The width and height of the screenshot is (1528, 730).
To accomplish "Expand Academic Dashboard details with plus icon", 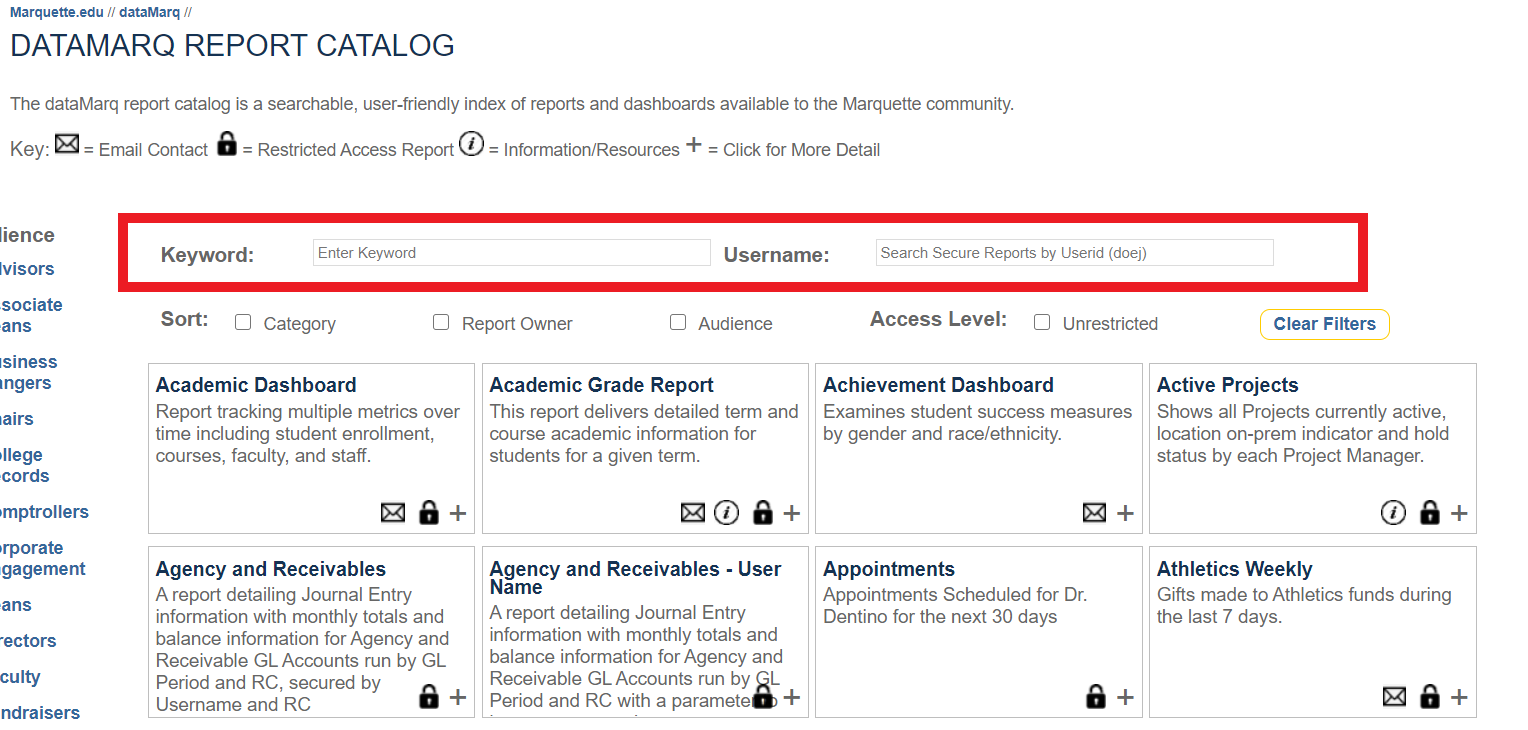I will click(458, 513).
